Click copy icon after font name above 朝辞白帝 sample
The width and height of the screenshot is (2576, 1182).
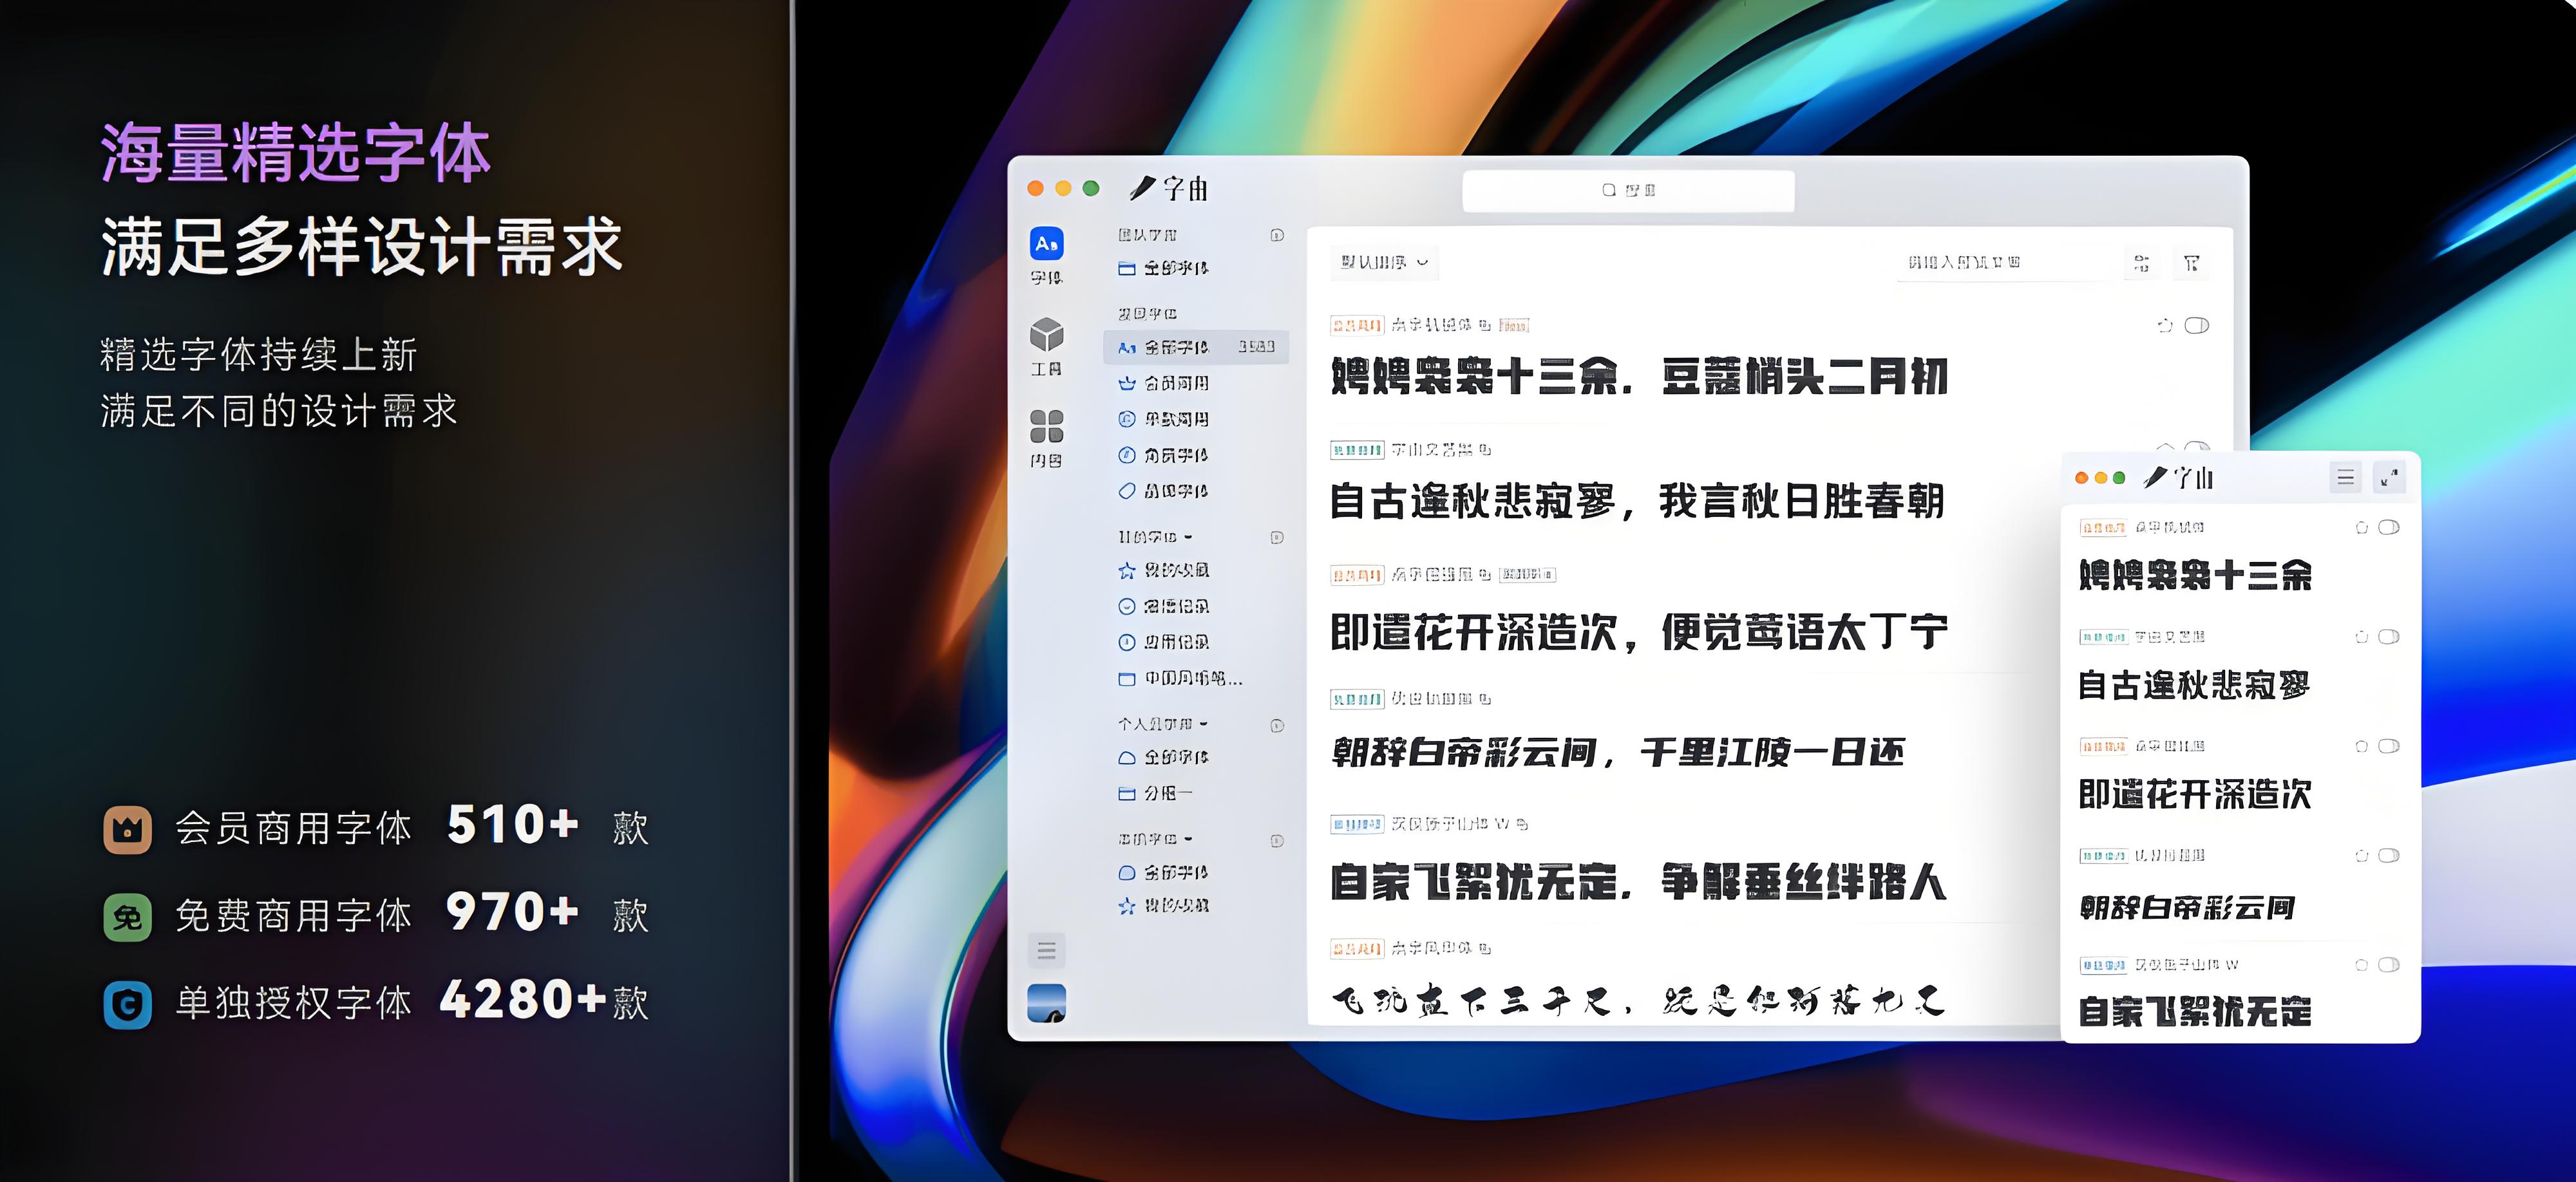(1485, 699)
